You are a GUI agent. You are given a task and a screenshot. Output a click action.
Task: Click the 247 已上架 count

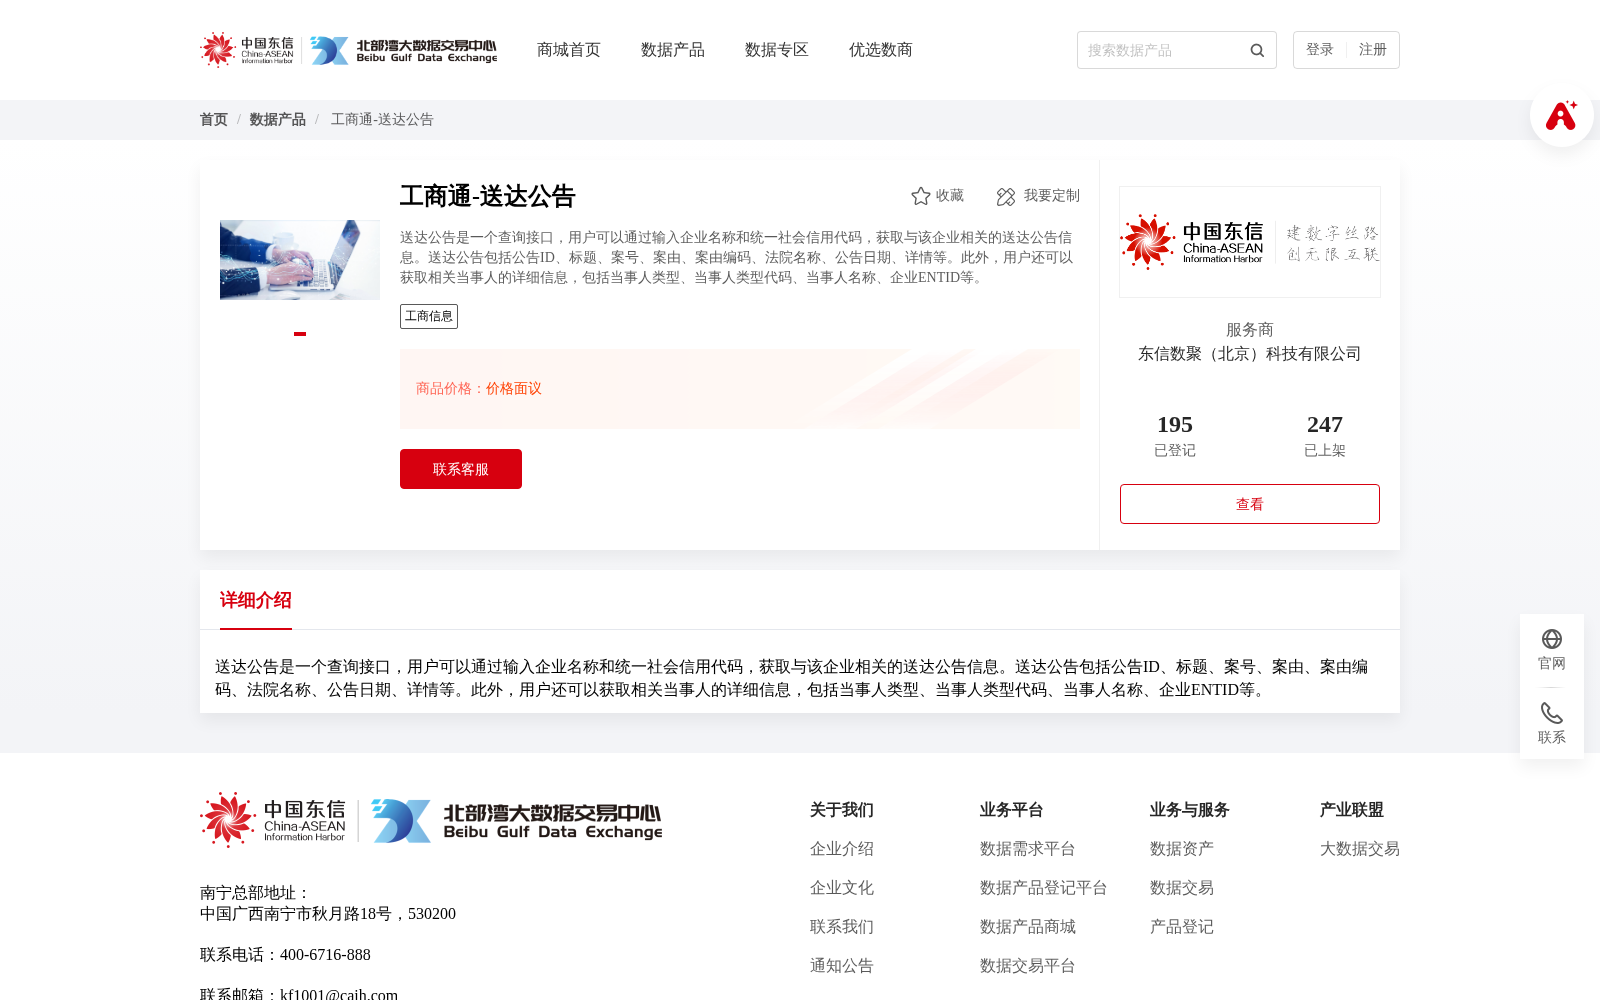coord(1325,436)
